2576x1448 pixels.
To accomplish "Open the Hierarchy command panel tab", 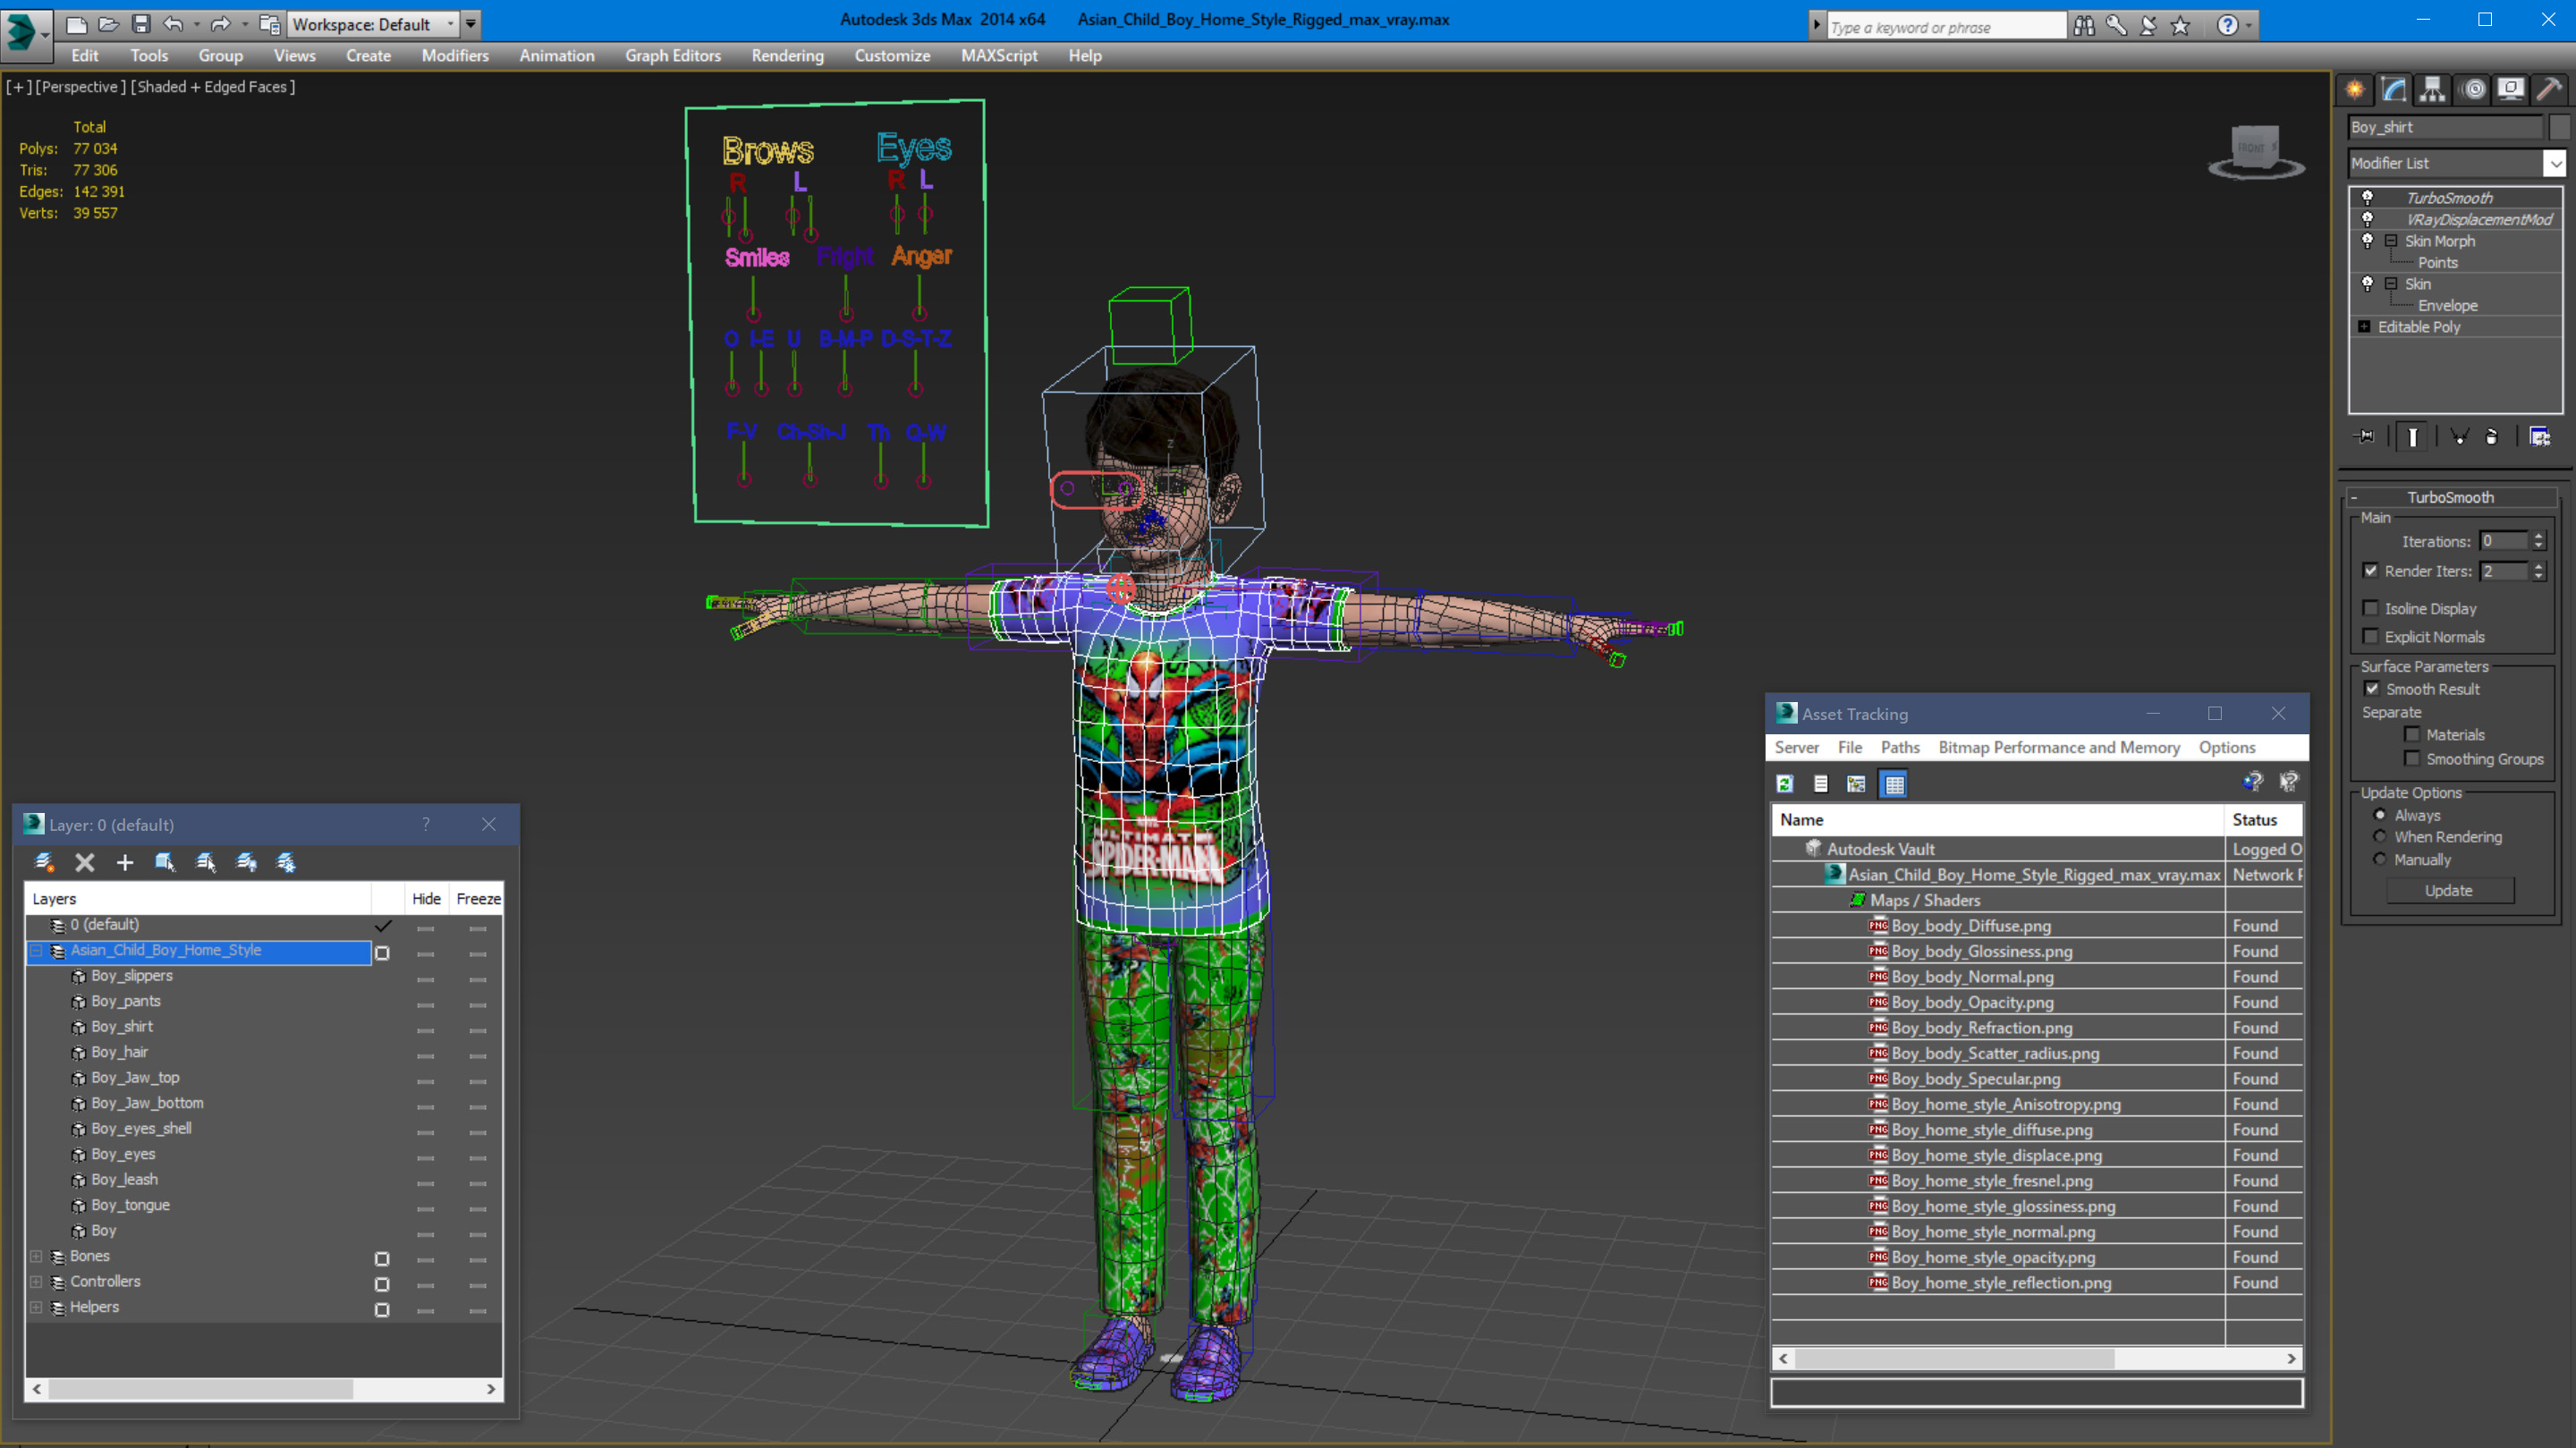I will coord(2432,90).
